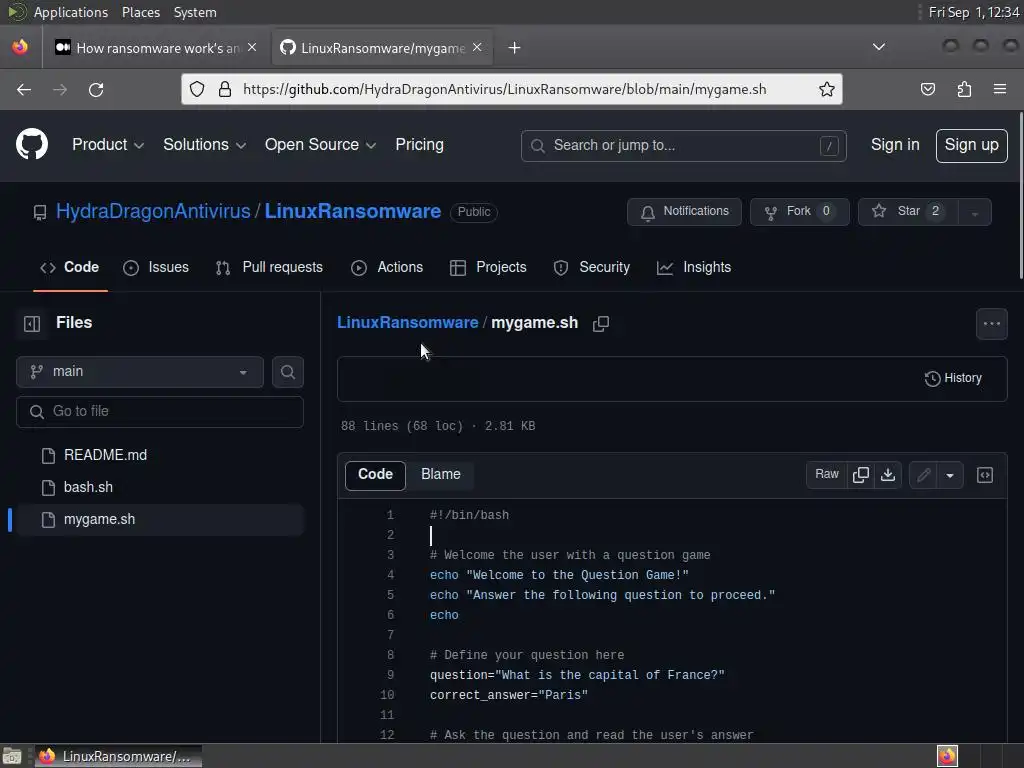Click the tracking protection shield icon
This screenshot has width=1024, height=768.
197,89
